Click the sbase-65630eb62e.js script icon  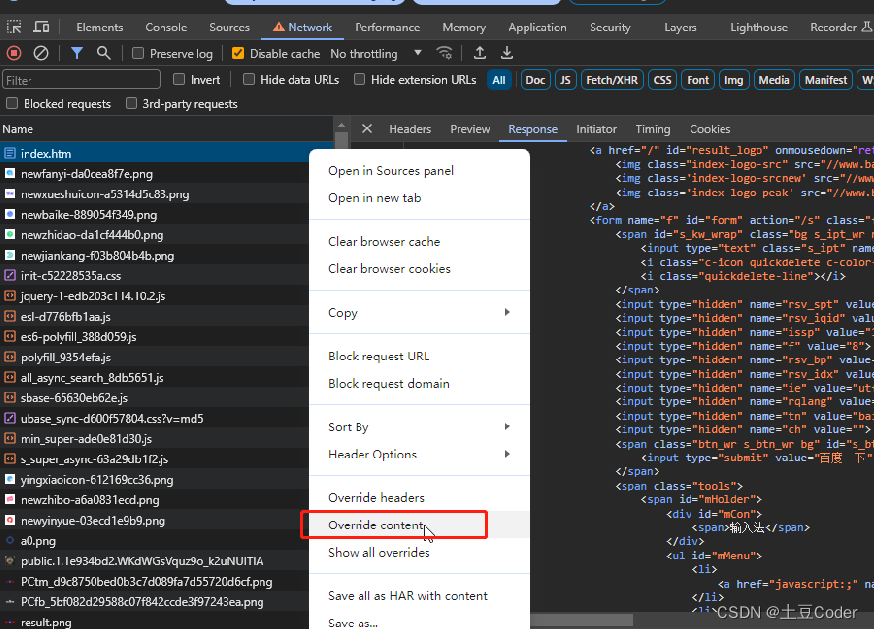(x=9, y=398)
